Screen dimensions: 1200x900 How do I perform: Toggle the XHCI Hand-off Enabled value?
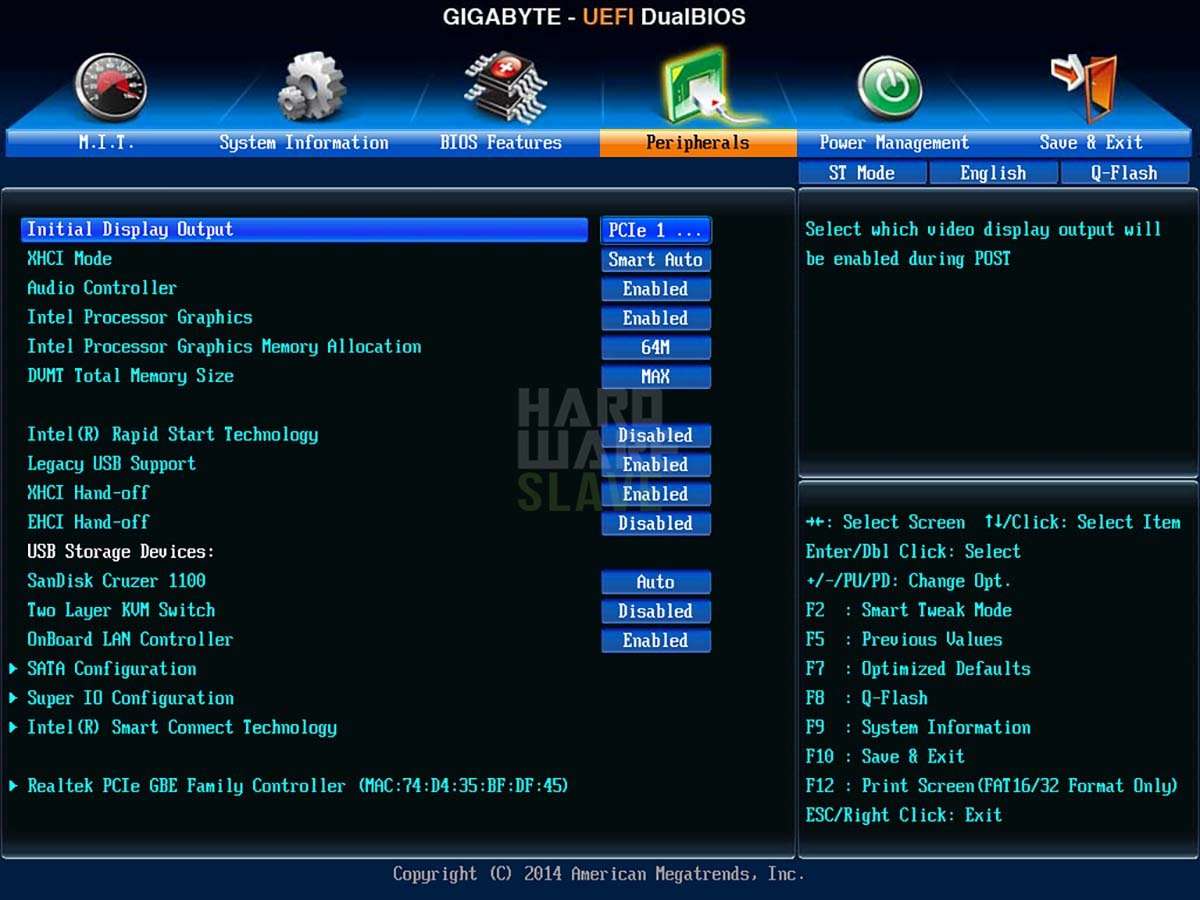[656, 494]
